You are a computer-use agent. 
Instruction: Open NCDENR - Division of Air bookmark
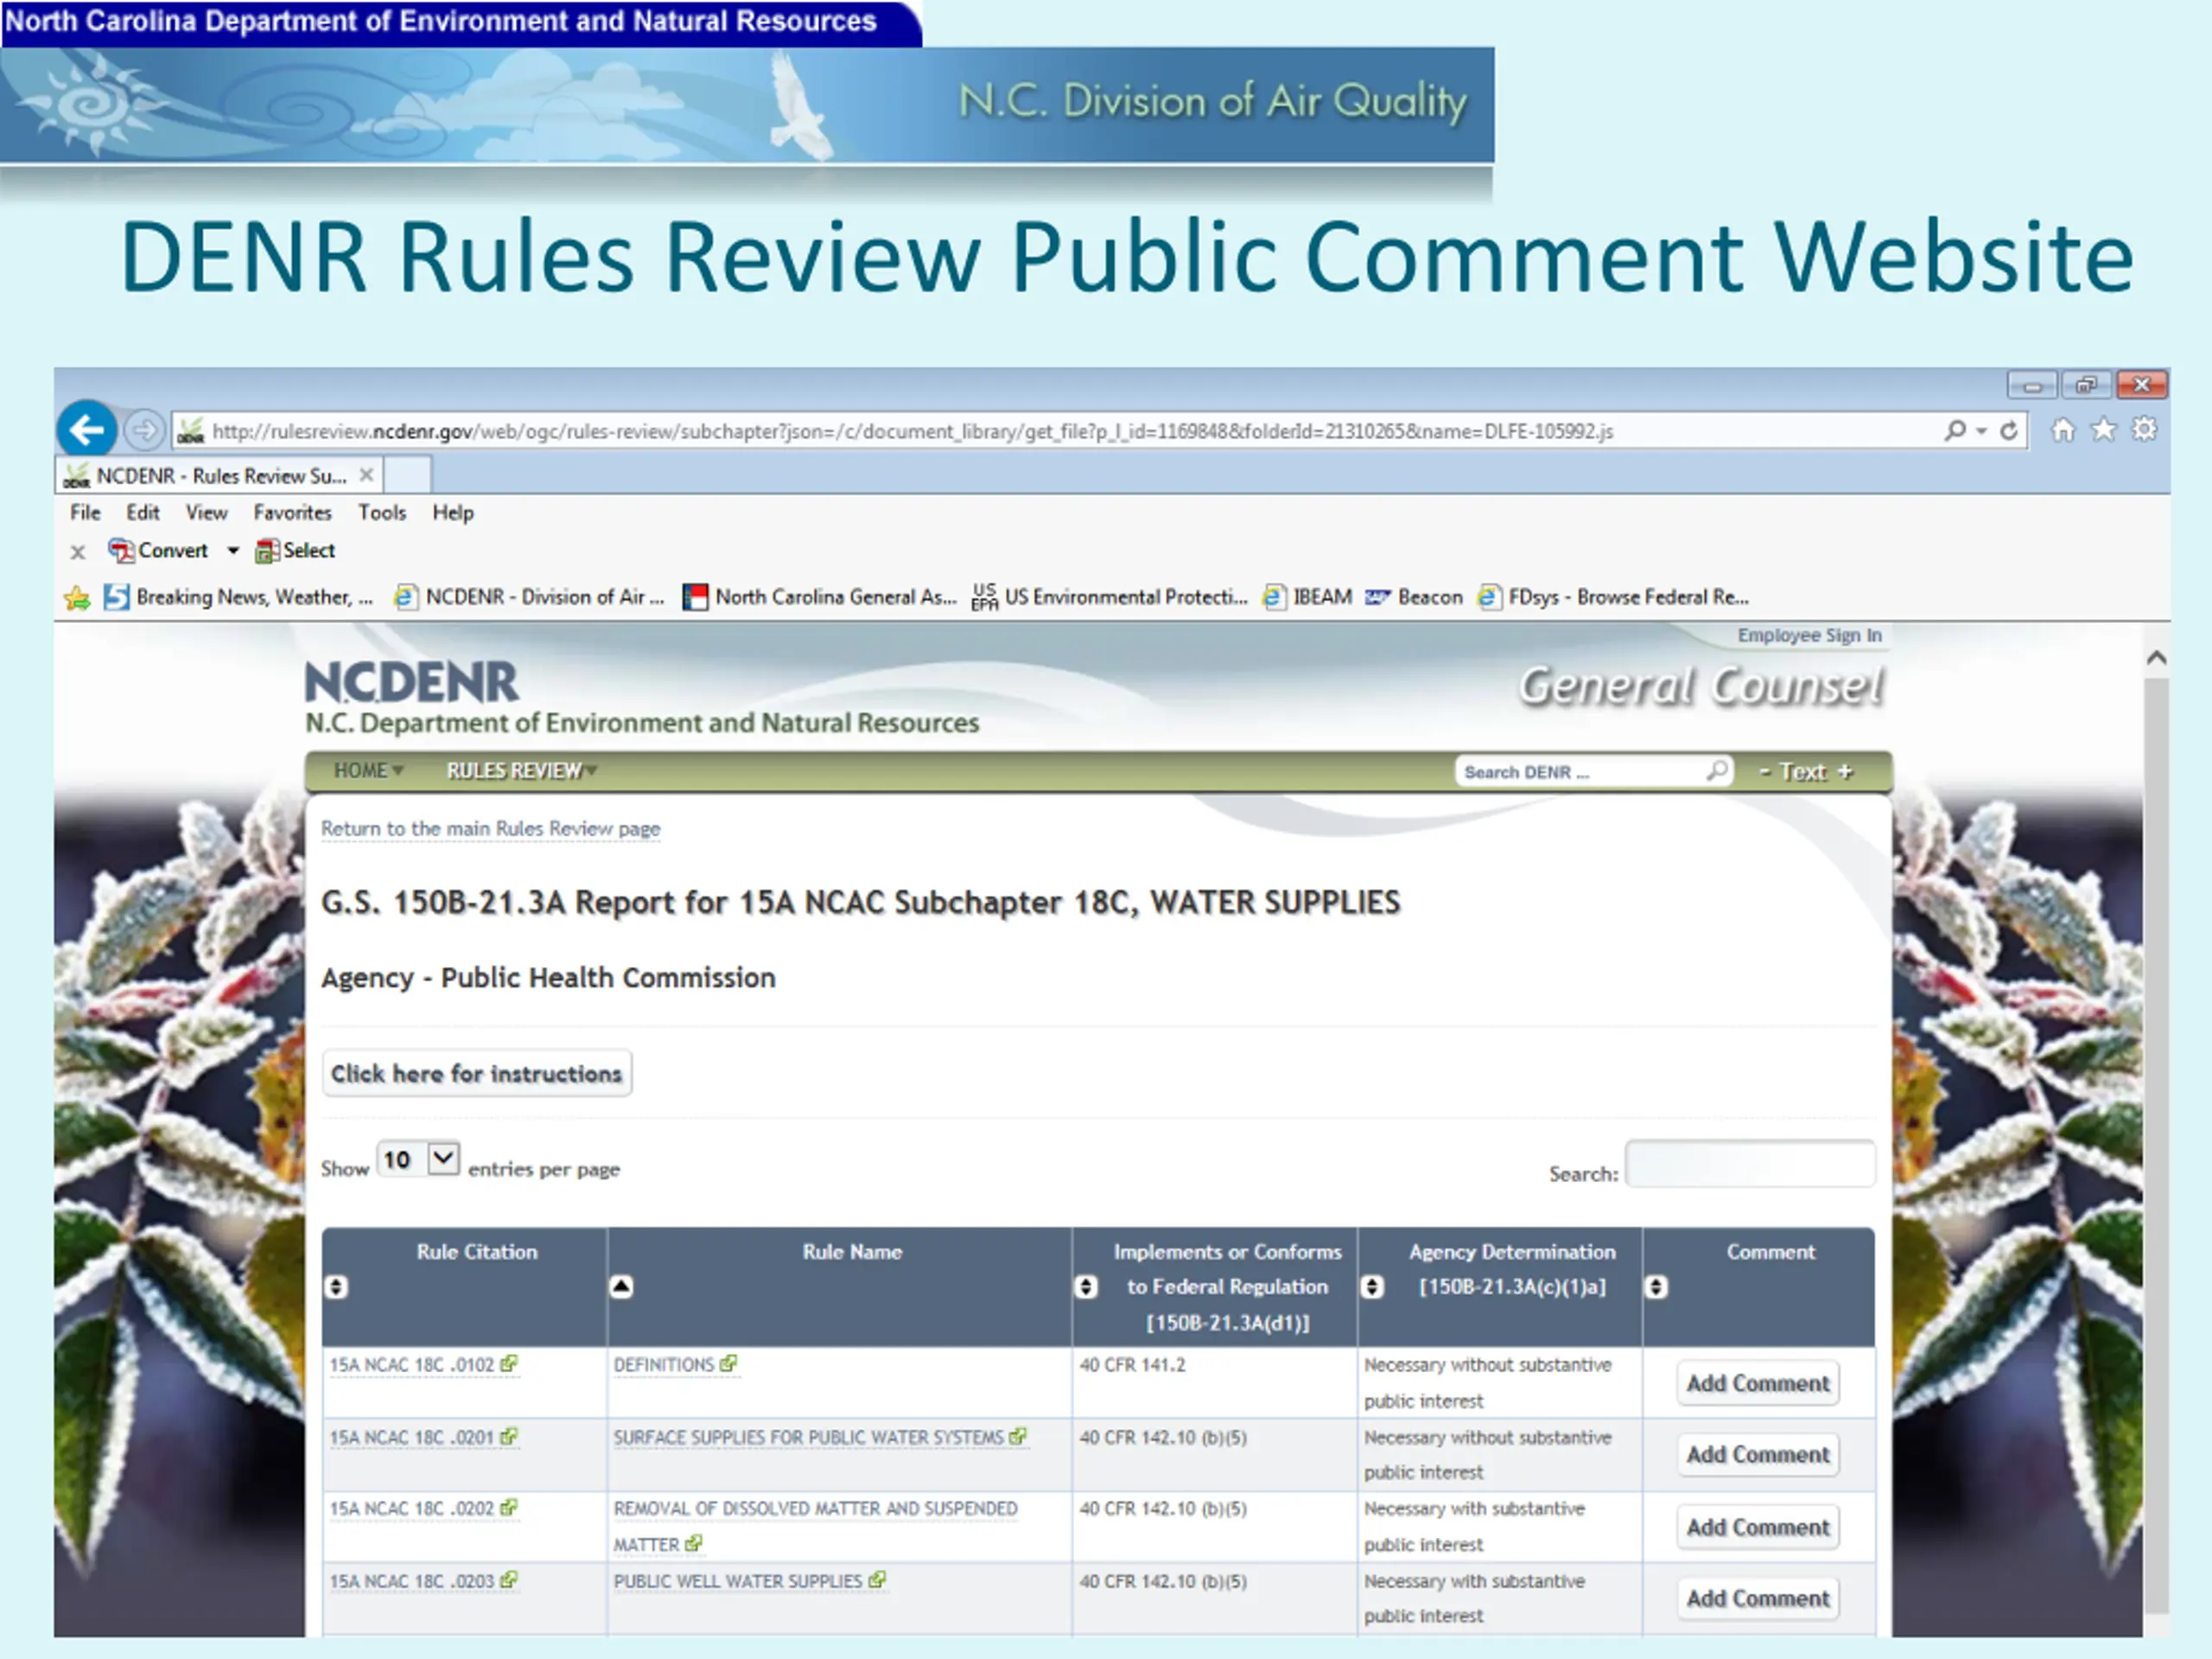[x=530, y=597]
